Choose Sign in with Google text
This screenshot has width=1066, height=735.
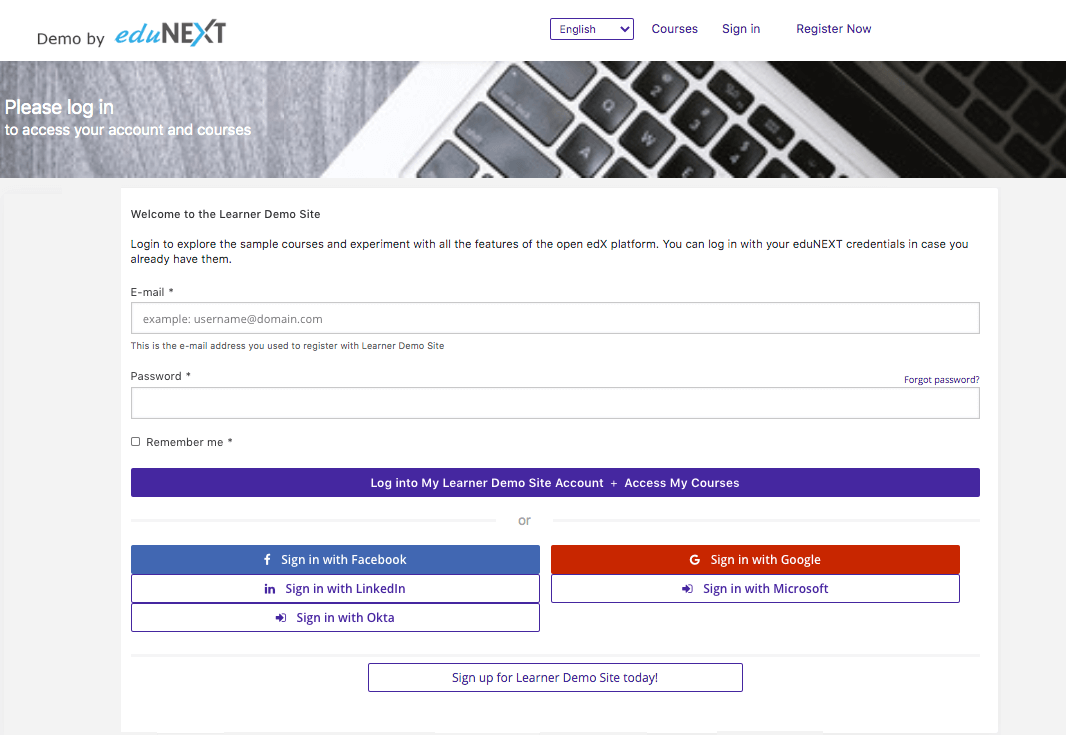click(x=765, y=560)
